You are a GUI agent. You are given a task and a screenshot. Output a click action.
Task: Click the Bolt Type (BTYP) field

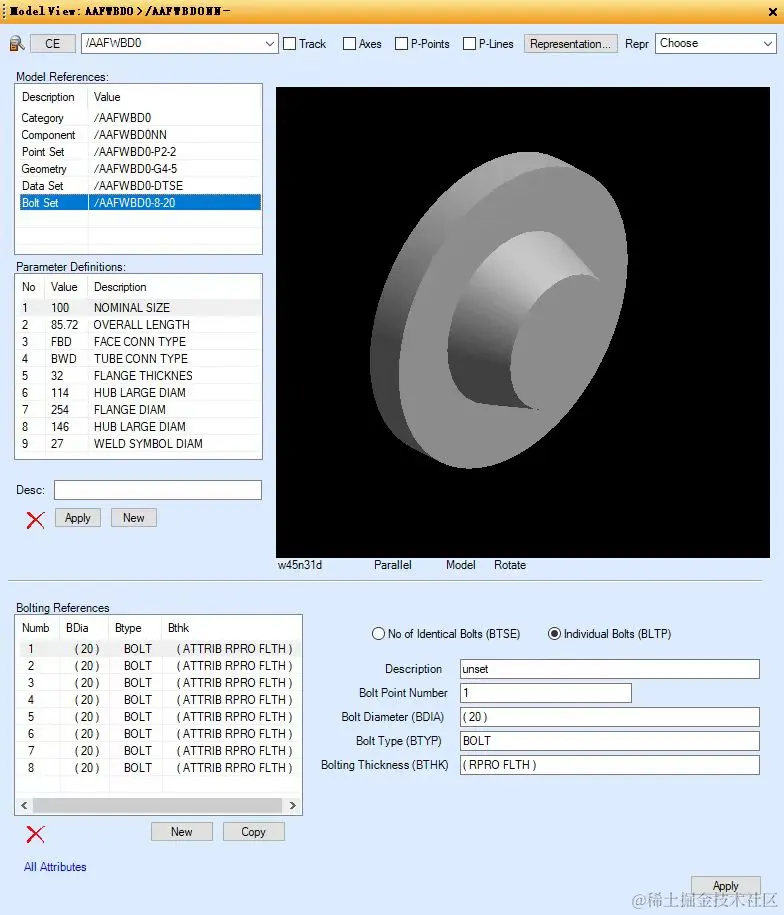pyautogui.click(x=610, y=741)
